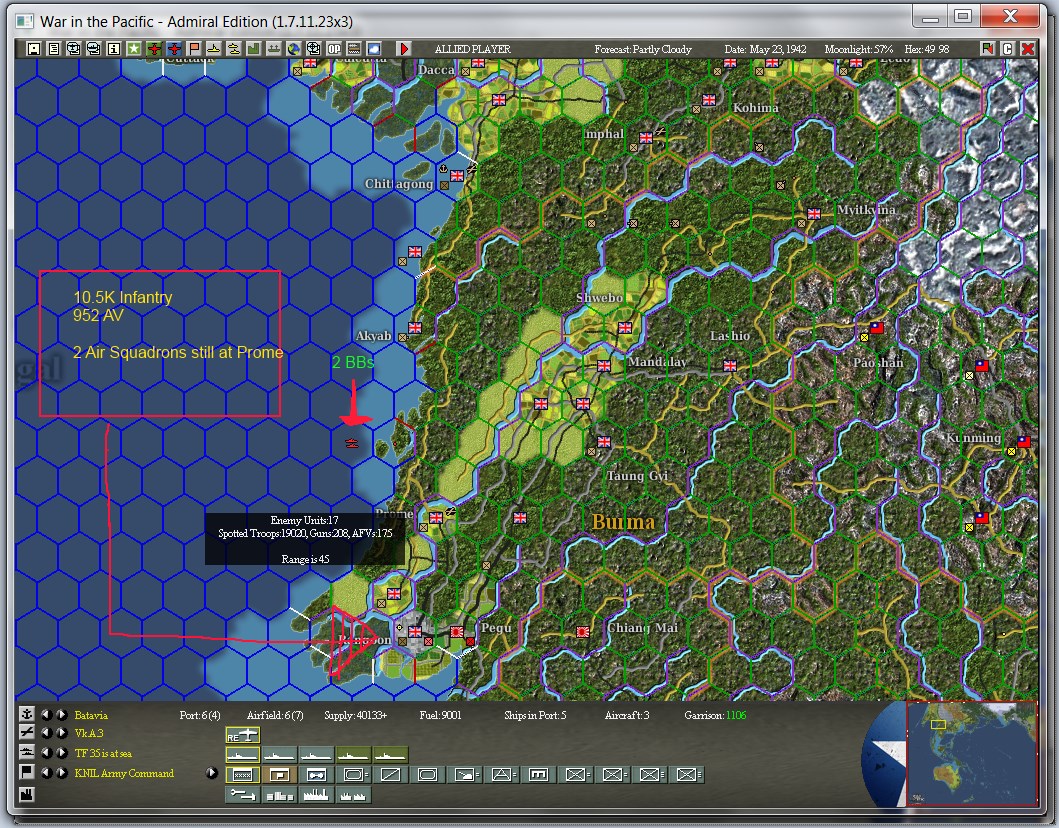This screenshot has width=1059, height=828.
Task: Go to previous air unit before VkA 3
Action: point(46,733)
